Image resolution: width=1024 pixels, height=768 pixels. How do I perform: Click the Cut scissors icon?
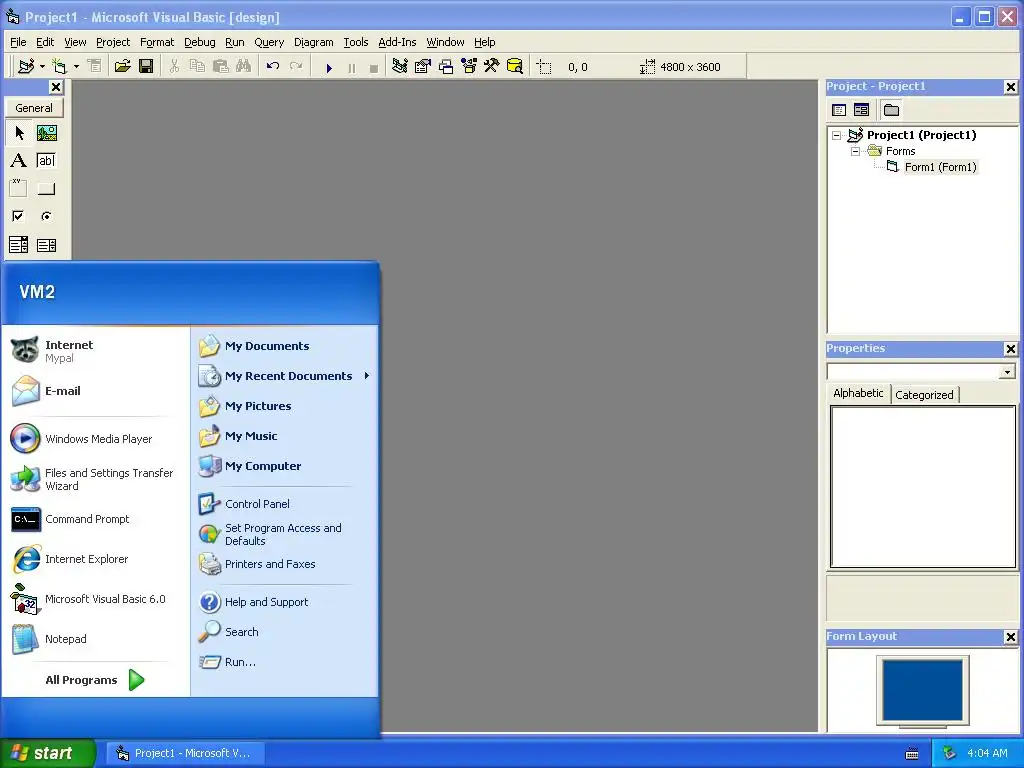174,66
